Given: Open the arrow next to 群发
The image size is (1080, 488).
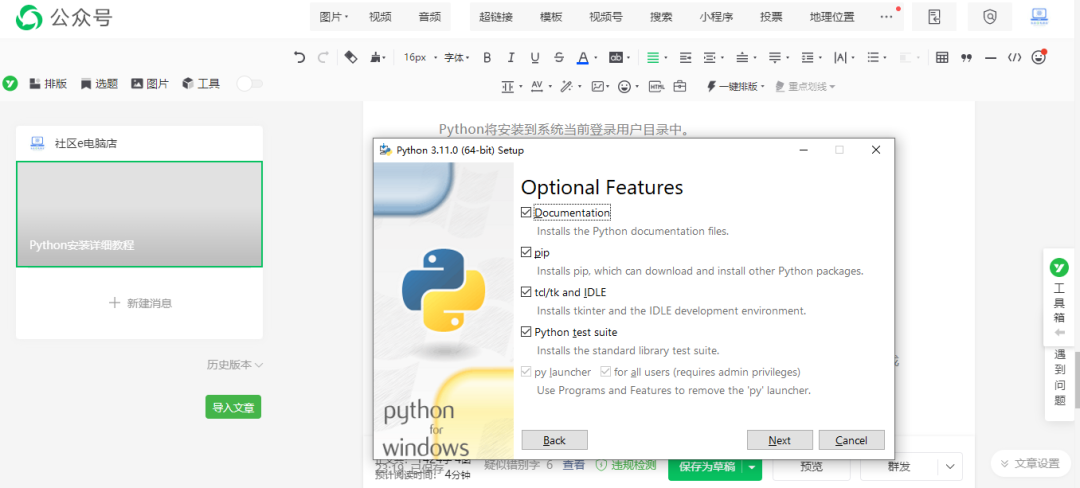Looking at the screenshot, I should [951, 467].
